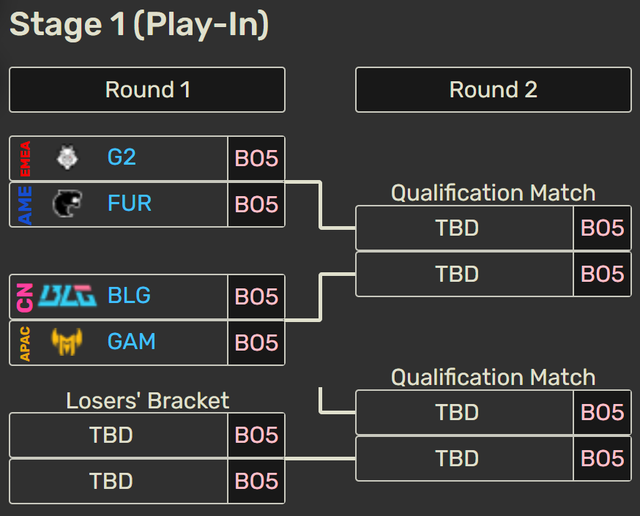Click the BO5 cell beside FUR
The height and width of the screenshot is (516, 640).
[x=256, y=204]
